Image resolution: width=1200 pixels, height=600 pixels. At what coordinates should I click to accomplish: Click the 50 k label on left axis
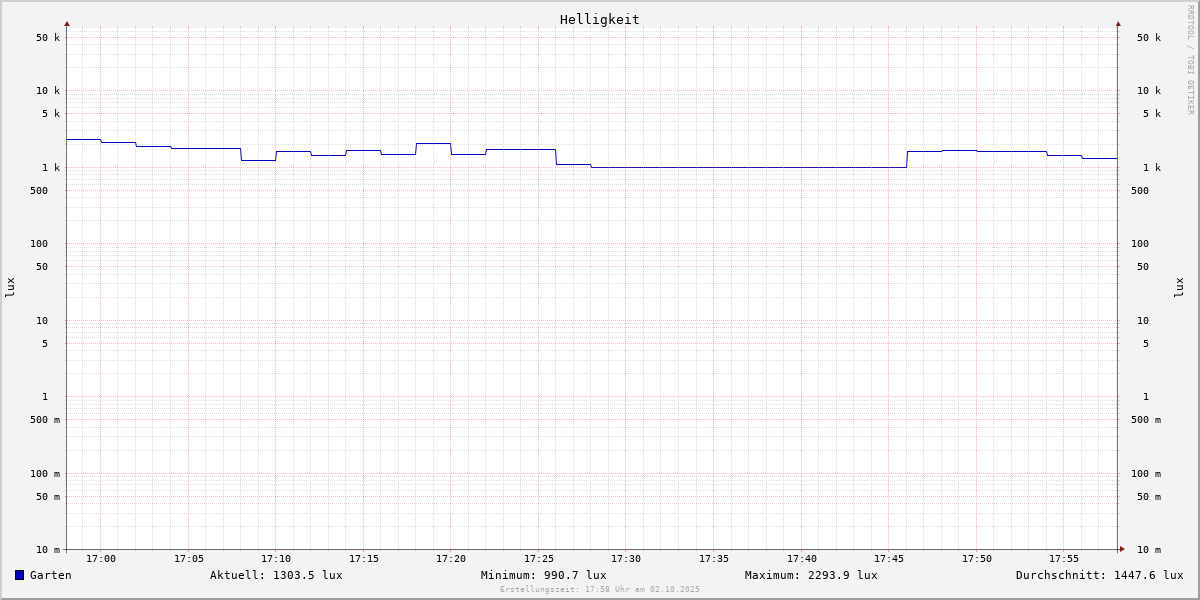pyautogui.click(x=48, y=38)
